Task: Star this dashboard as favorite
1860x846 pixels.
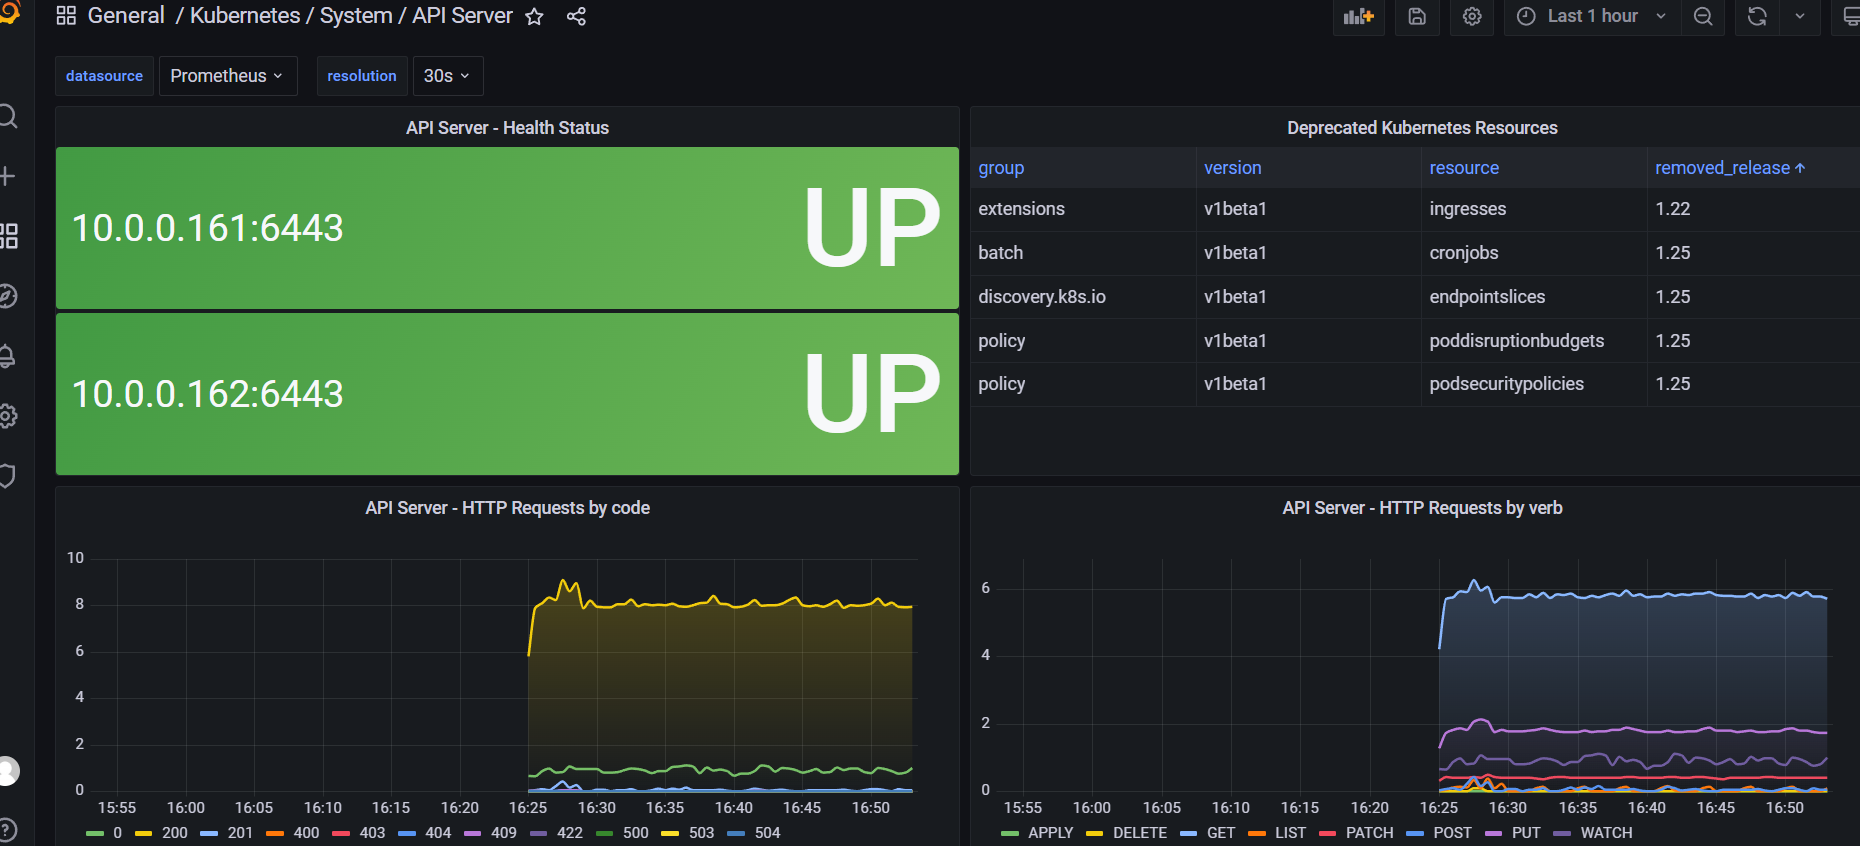Action: coord(534,17)
